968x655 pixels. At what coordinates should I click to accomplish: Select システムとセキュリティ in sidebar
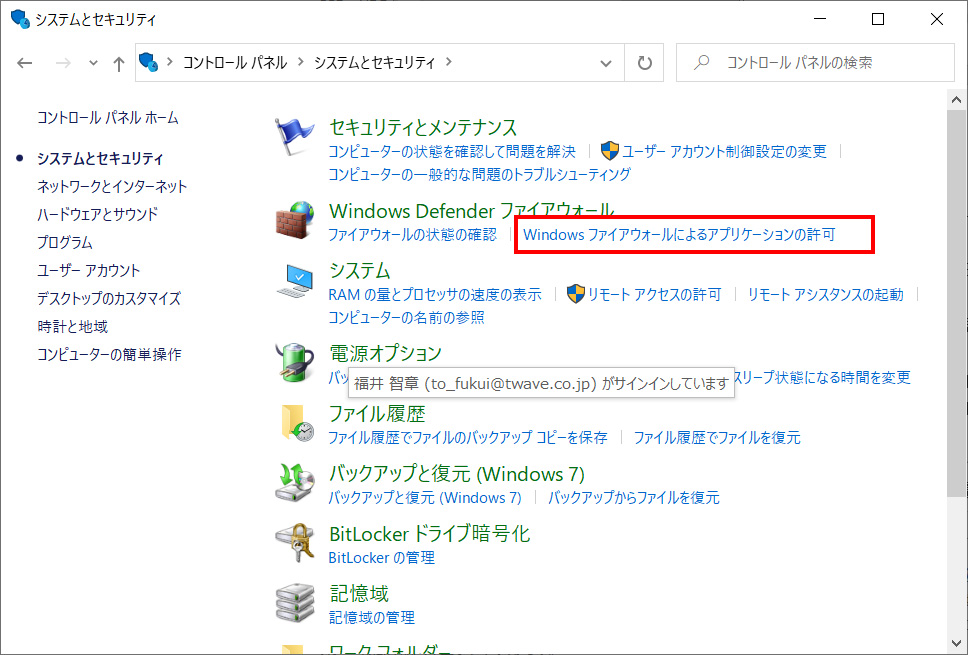(x=100, y=159)
